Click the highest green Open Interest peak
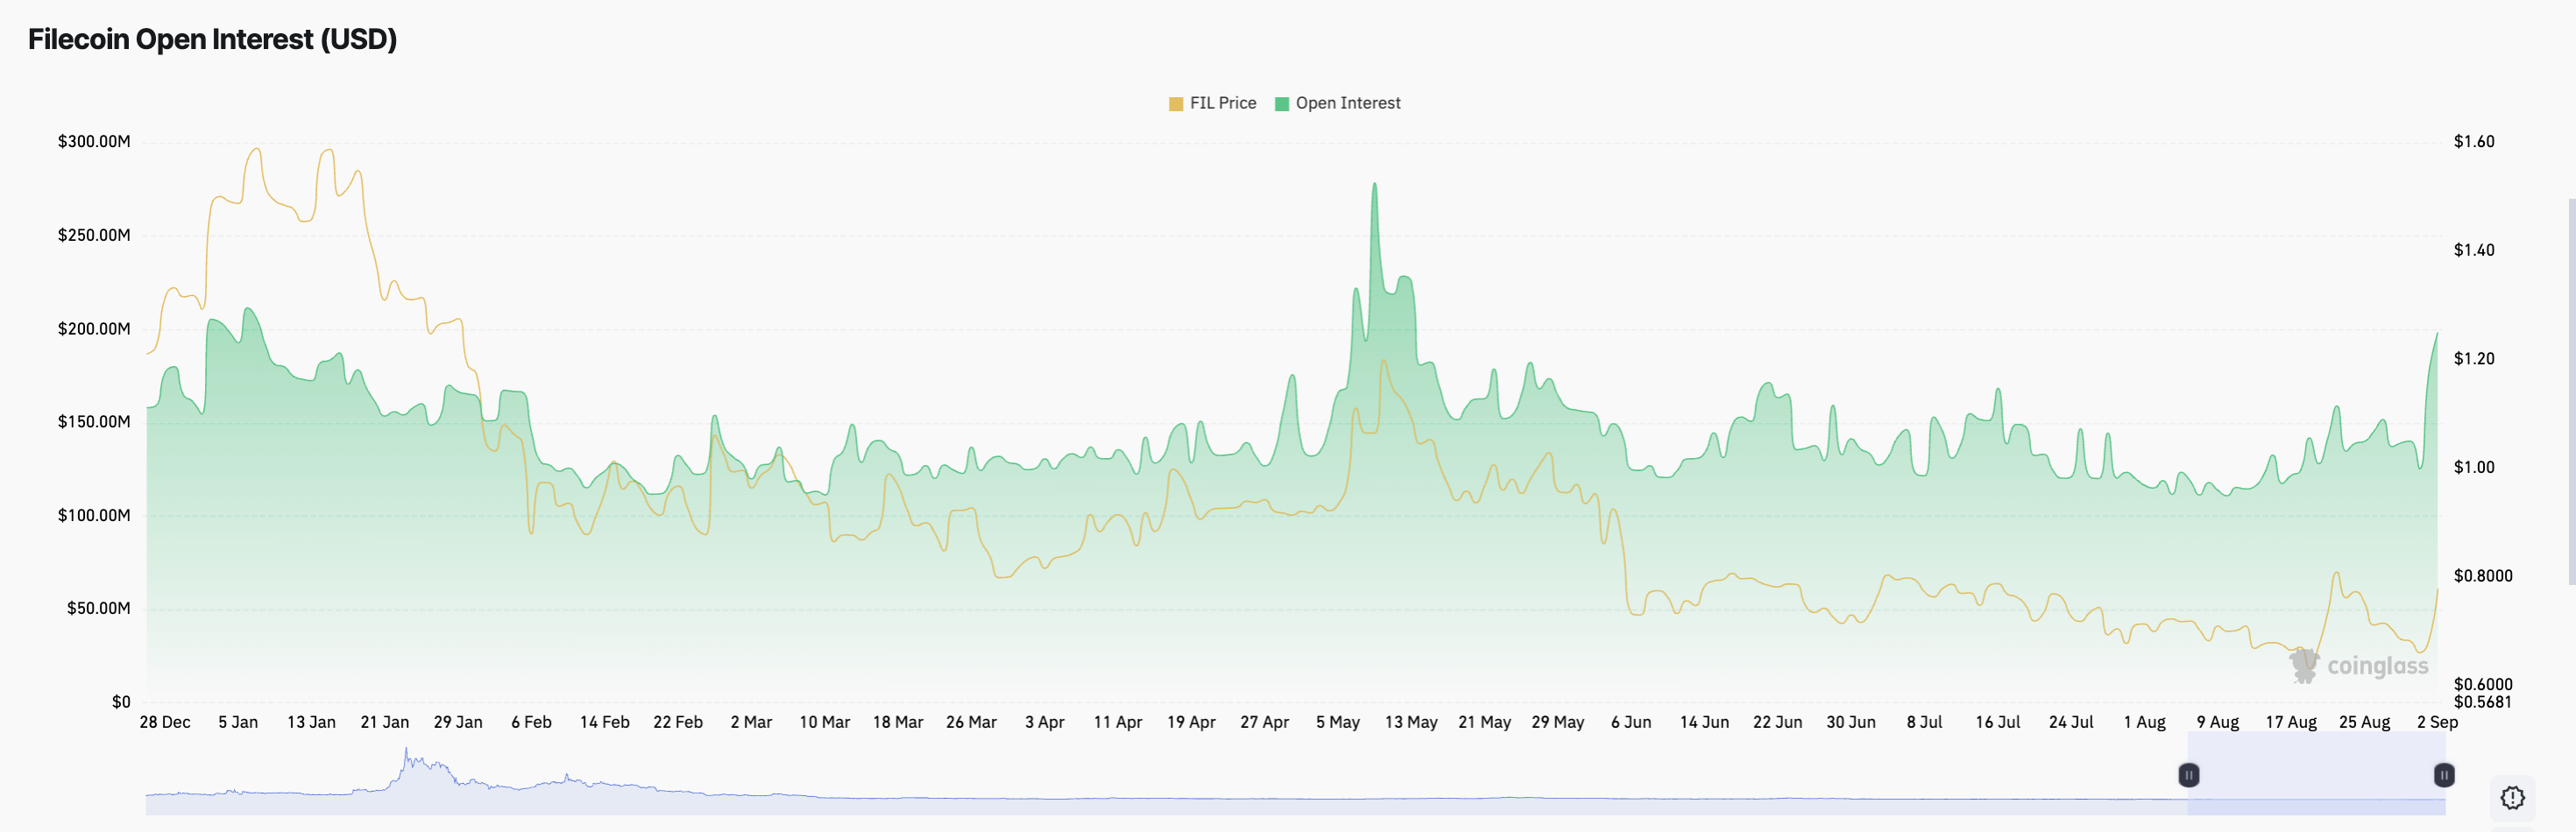 click(x=1375, y=185)
